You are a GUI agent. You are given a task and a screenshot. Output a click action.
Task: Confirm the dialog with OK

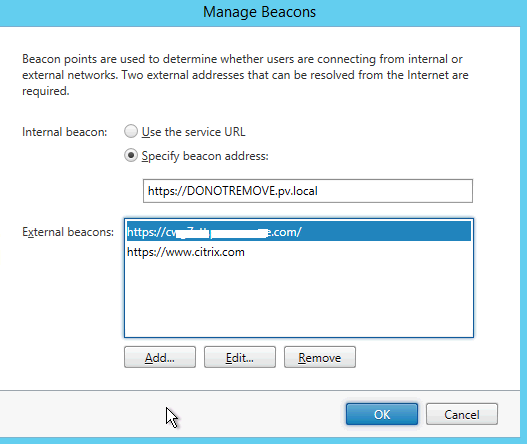382,414
